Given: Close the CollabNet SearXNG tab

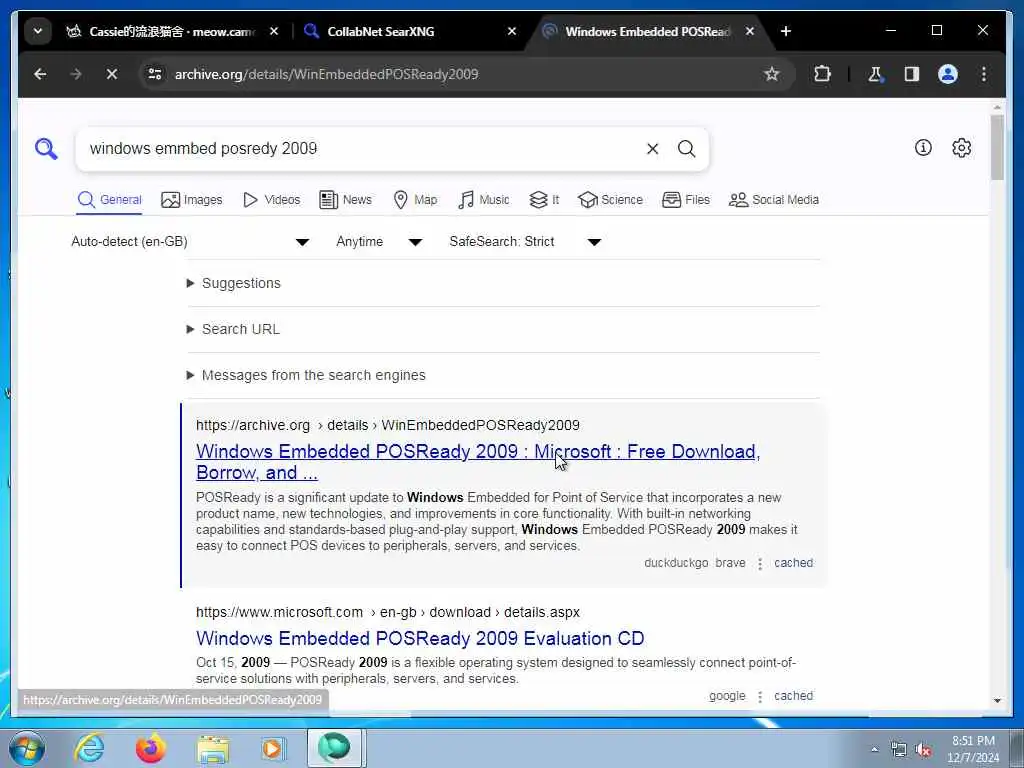Looking at the screenshot, I should pyautogui.click(x=512, y=31).
